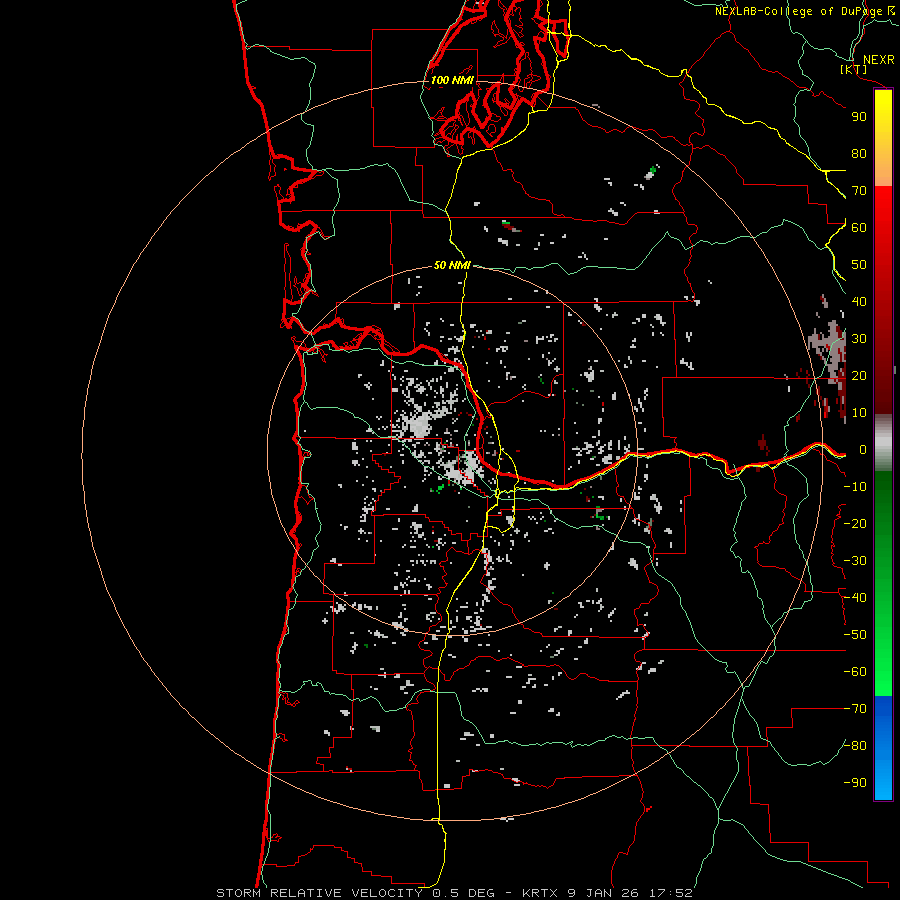Click the -90 value on velocity scale
The height and width of the screenshot is (900, 900).
(855, 782)
